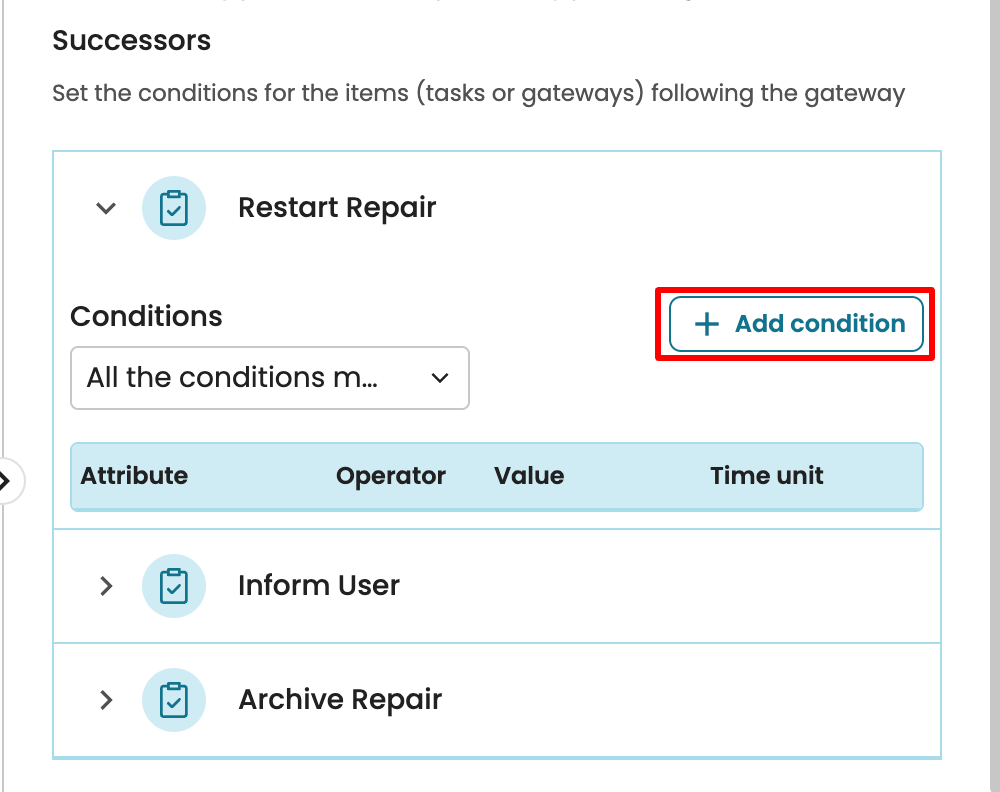Expand the Archive Repair successor chevron
The height and width of the screenshot is (792, 1000).
coord(106,700)
